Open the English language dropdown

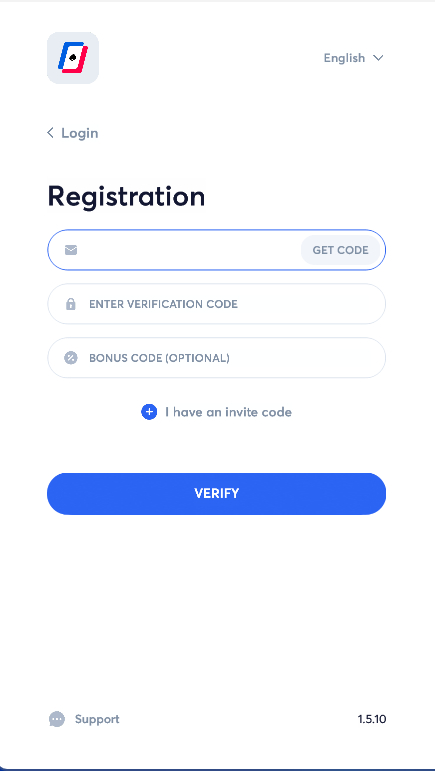[353, 58]
